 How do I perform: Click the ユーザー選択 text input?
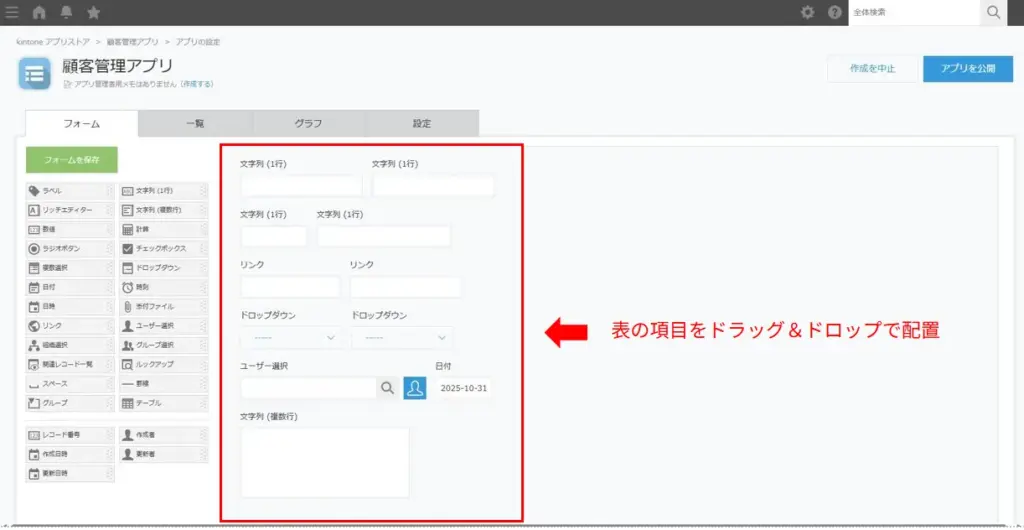(x=308, y=388)
